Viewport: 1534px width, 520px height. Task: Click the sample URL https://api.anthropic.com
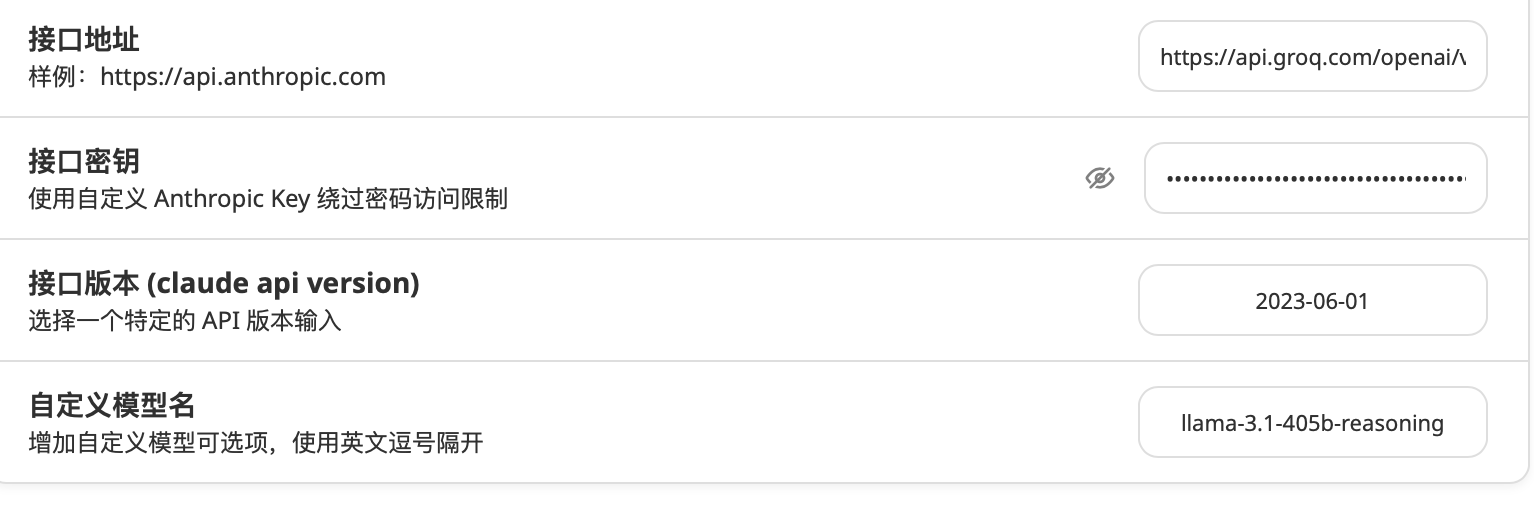[x=243, y=77]
